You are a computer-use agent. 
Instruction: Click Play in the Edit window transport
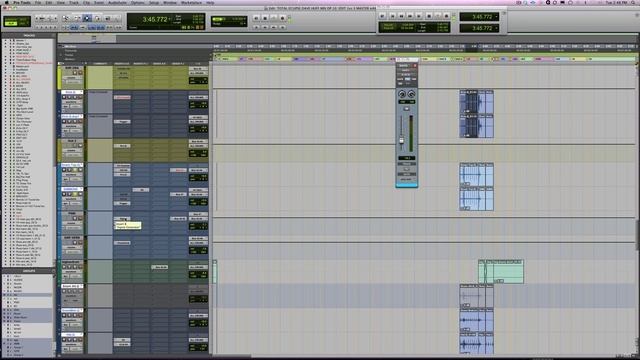coord(273,18)
